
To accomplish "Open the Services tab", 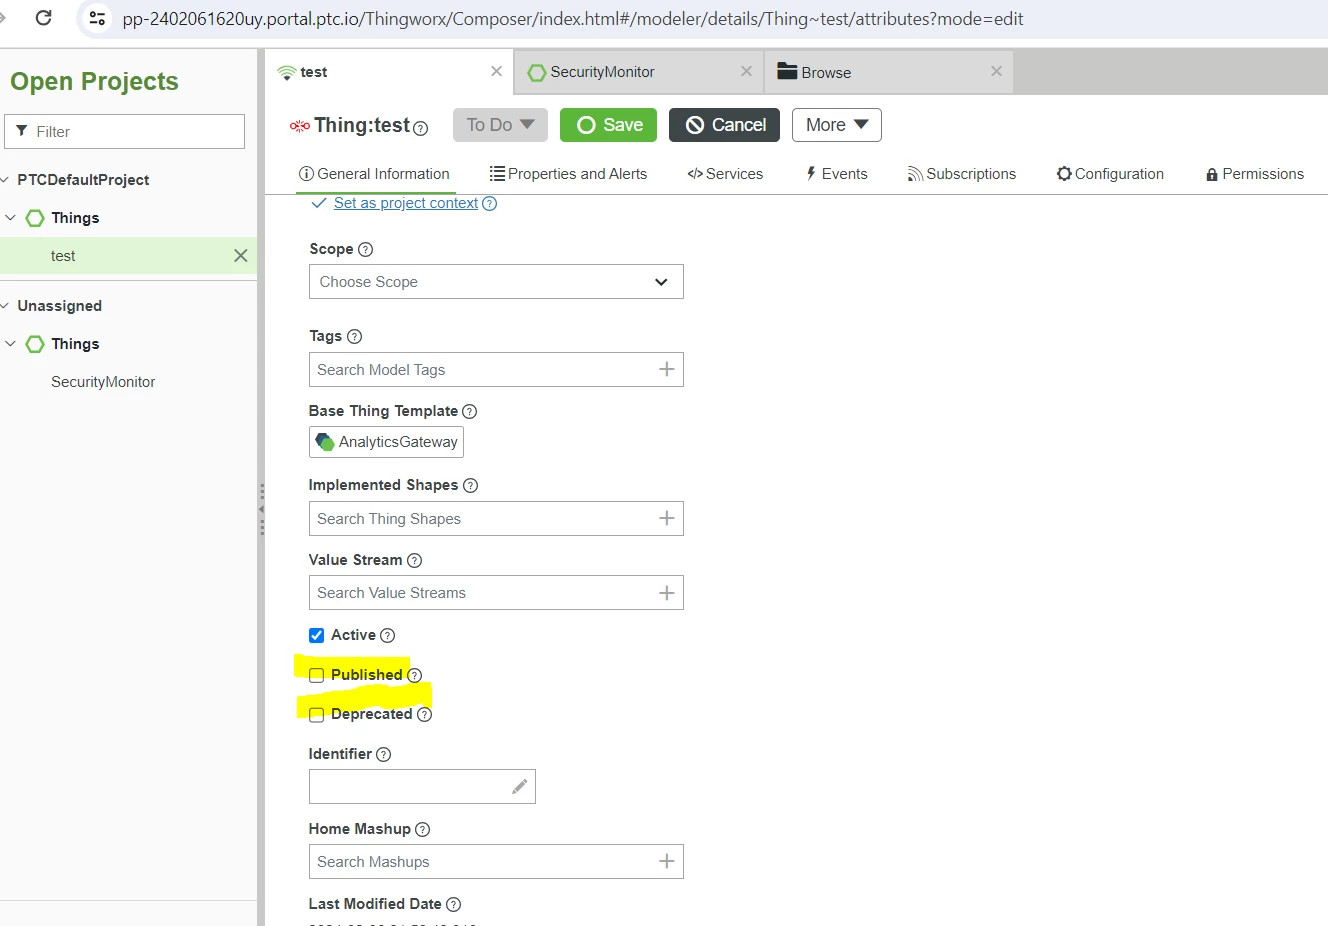I will 725,174.
